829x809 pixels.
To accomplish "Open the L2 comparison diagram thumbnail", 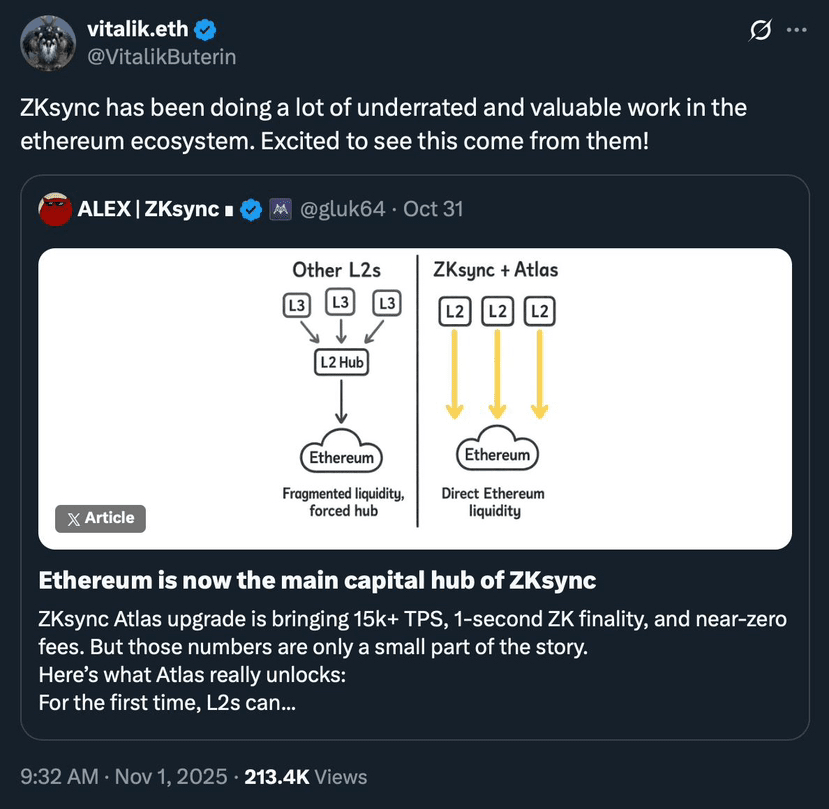I will pyautogui.click(x=414, y=398).
